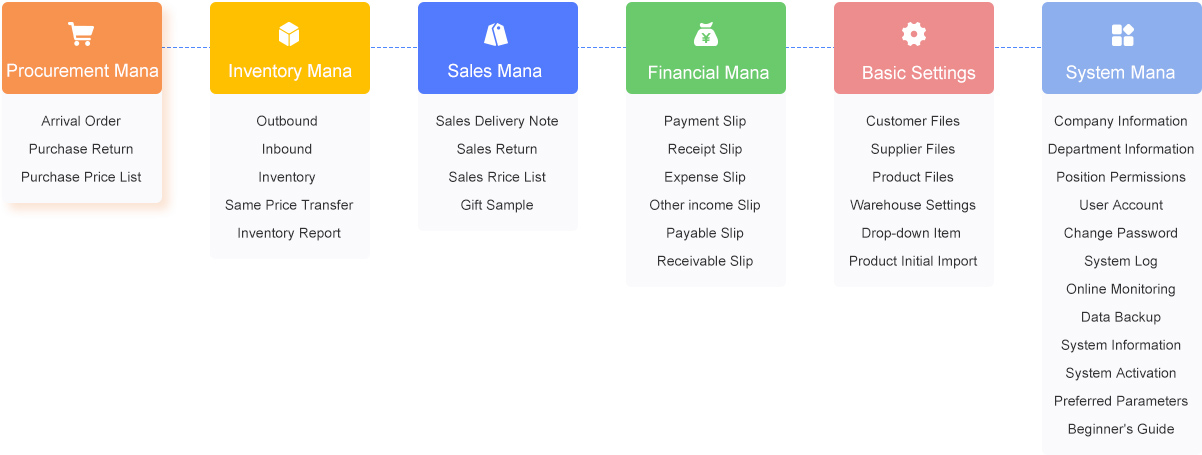The height and width of the screenshot is (455, 1202).
Task: Click the Inventory cube box icon
Action: click(289, 35)
